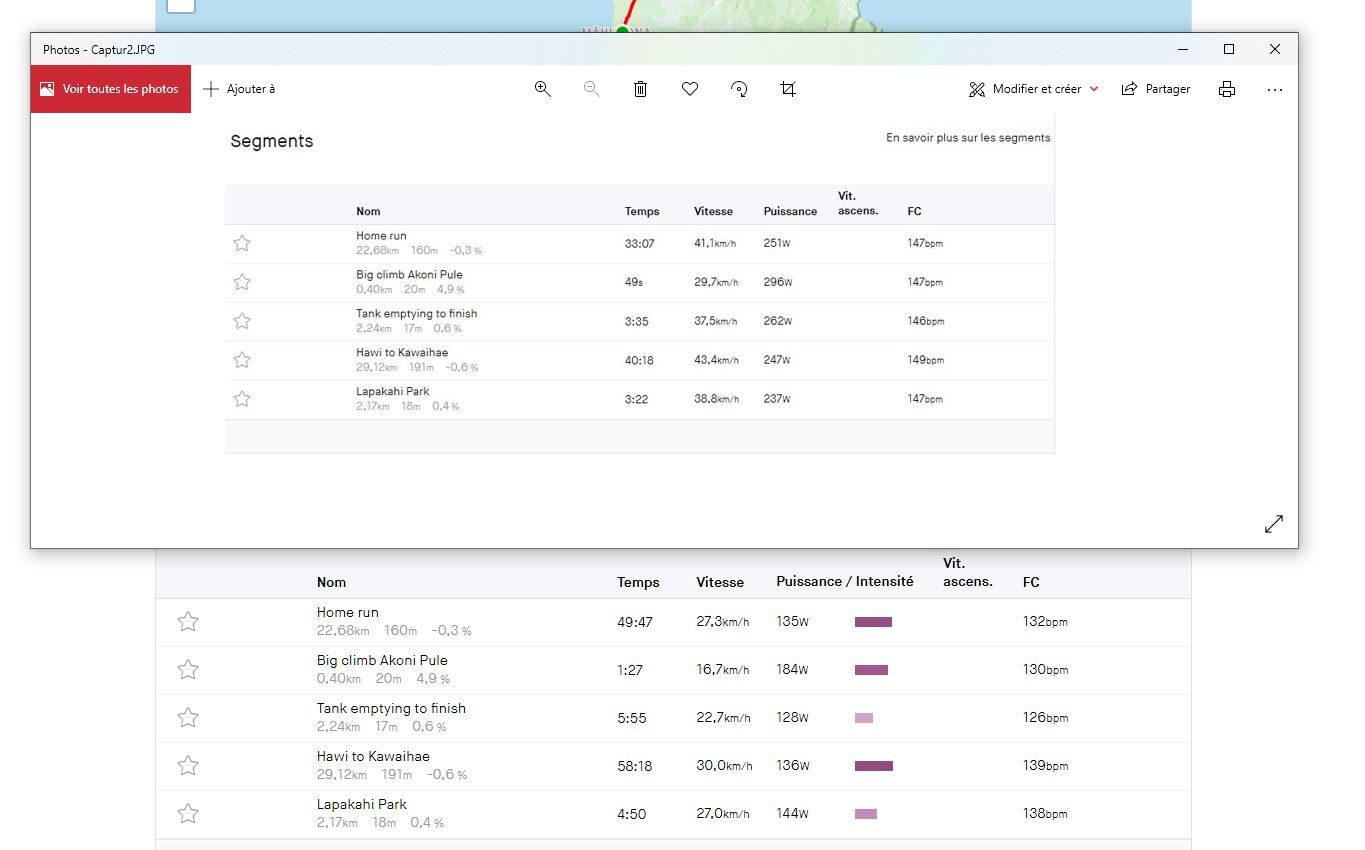This screenshot has height=850, width=1365.
Task: Click the zoom in magnifier icon
Action: click(x=542, y=89)
